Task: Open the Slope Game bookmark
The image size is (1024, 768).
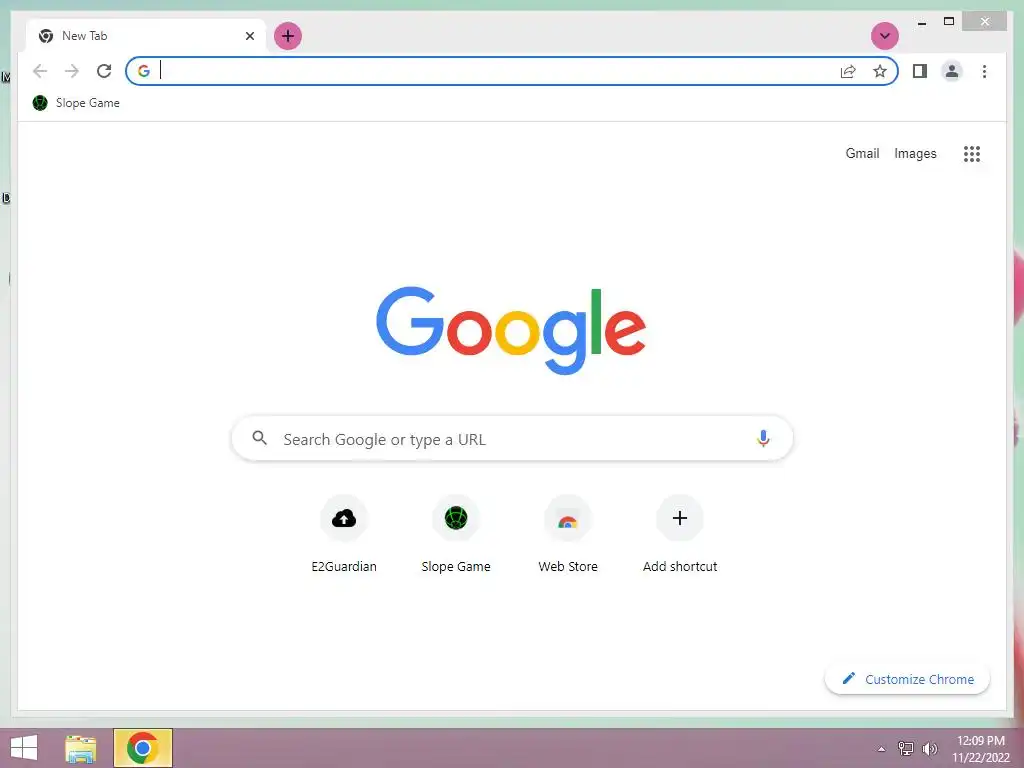Action: coord(76,103)
